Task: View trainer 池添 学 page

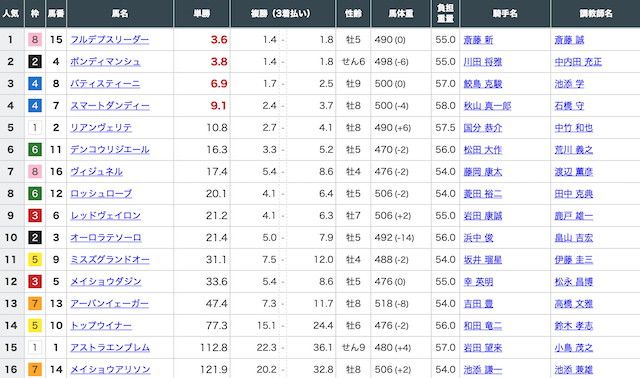Action: coord(569,84)
